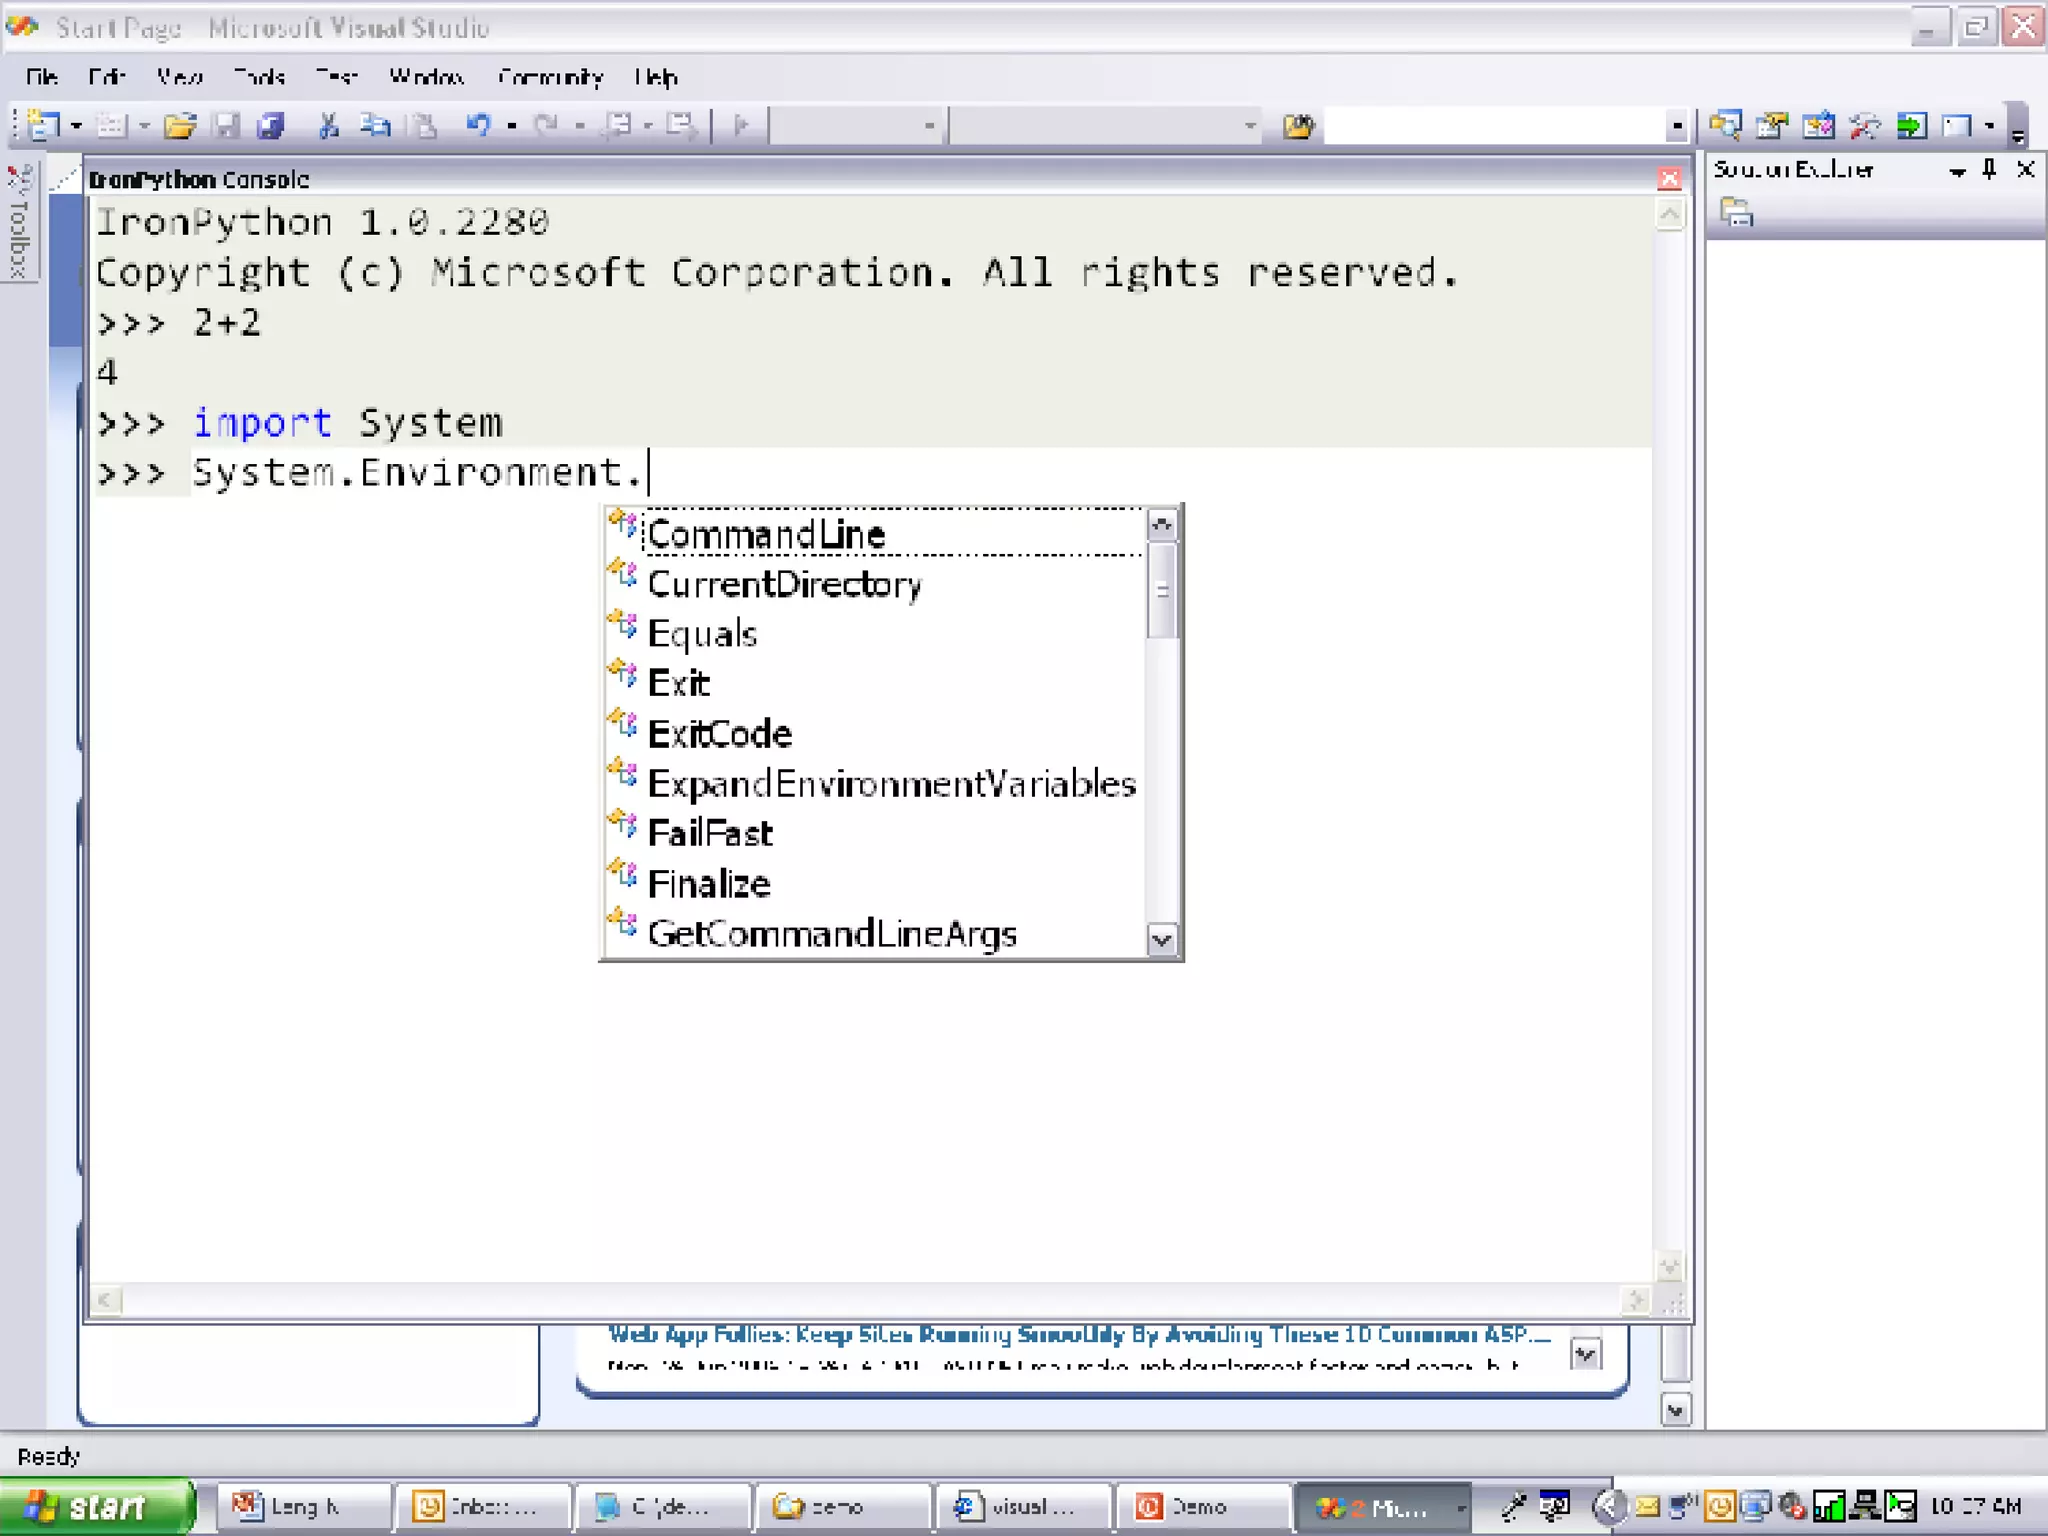2048x1536 pixels.
Task: Close the IronPython Console window
Action: (1669, 179)
